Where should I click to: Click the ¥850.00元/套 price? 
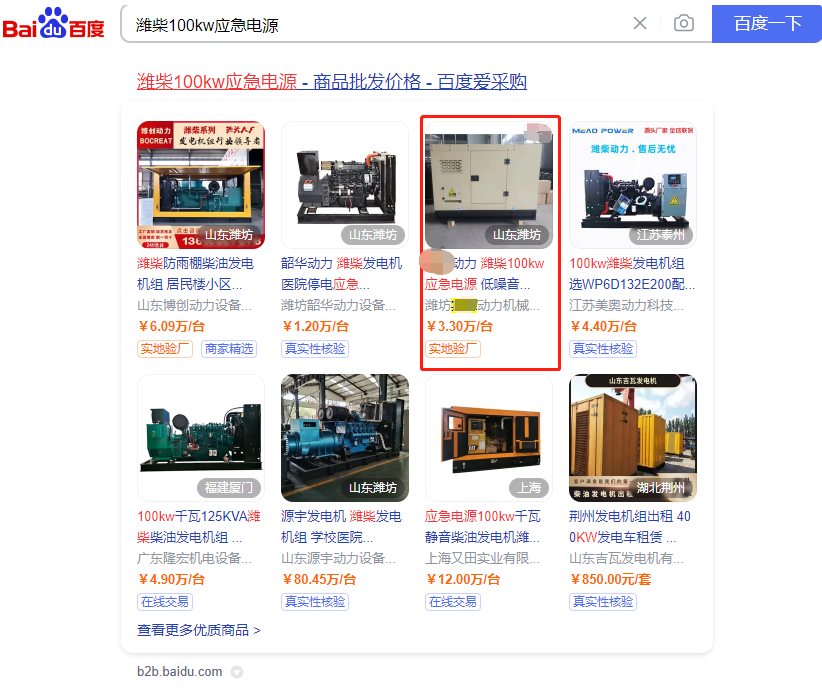pos(611,579)
